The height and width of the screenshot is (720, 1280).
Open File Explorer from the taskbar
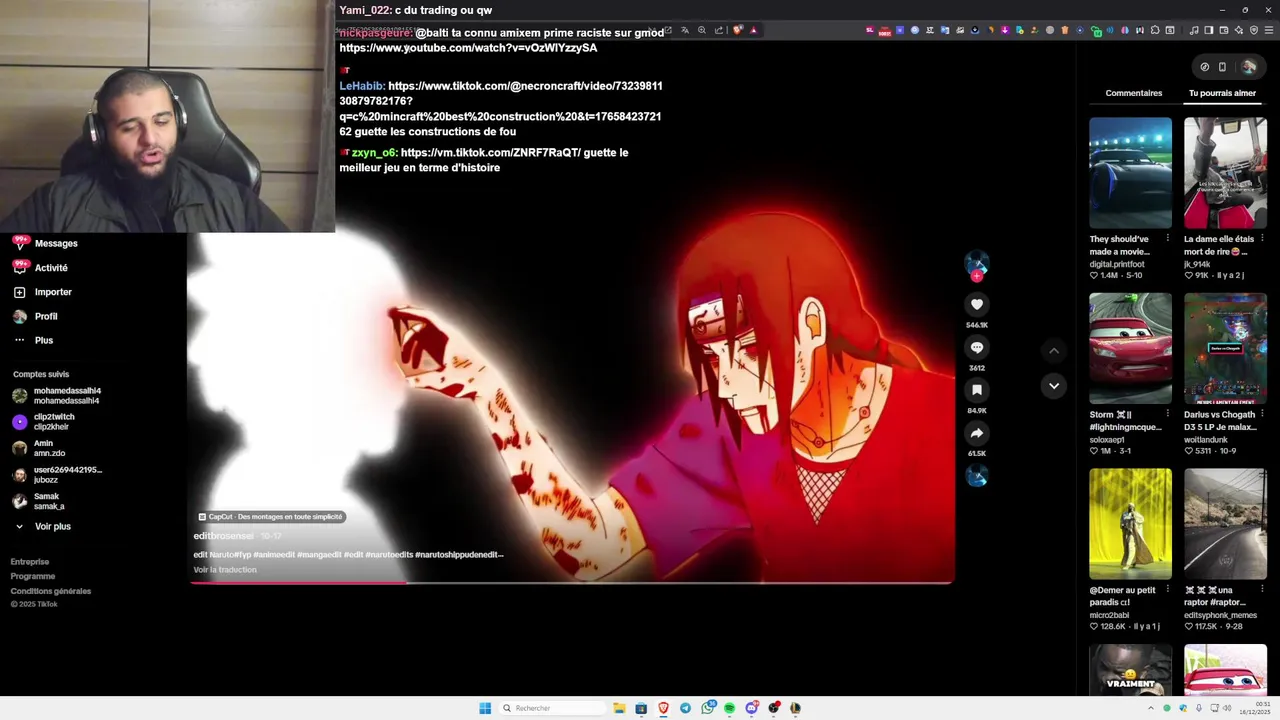tap(619, 708)
